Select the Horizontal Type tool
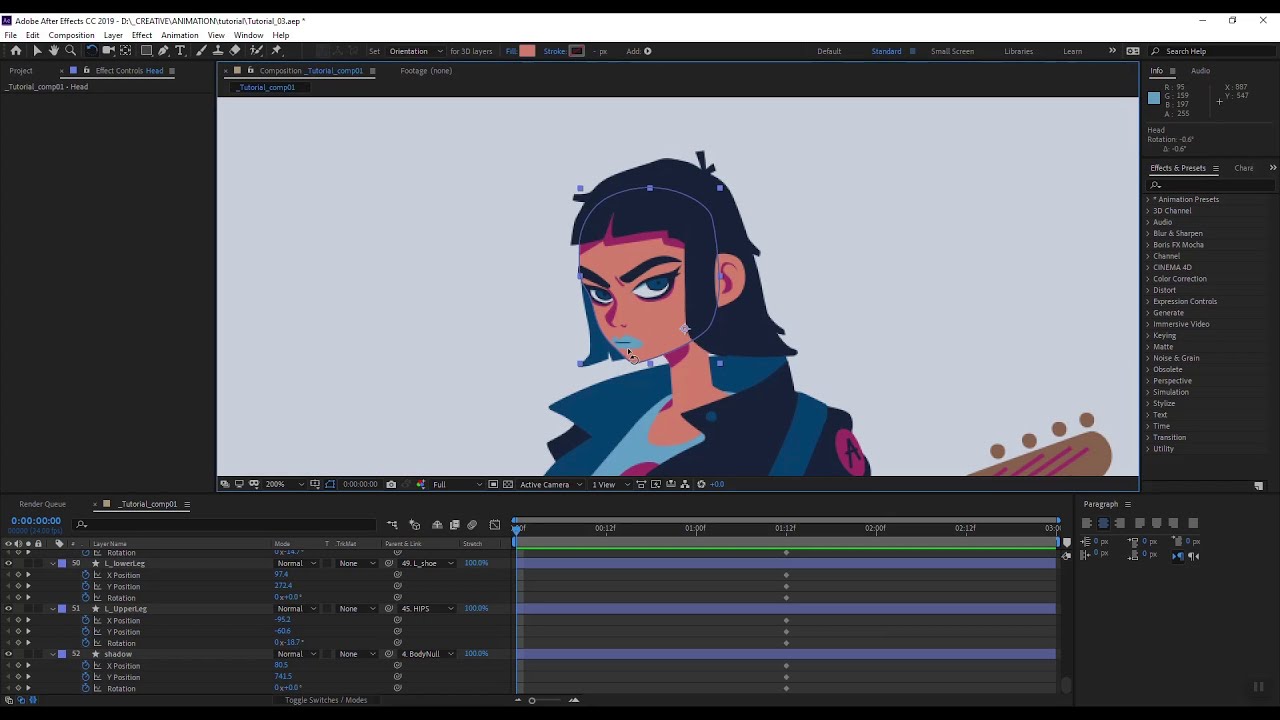Image resolution: width=1280 pixels, height=720 pixels. point(180,50)
